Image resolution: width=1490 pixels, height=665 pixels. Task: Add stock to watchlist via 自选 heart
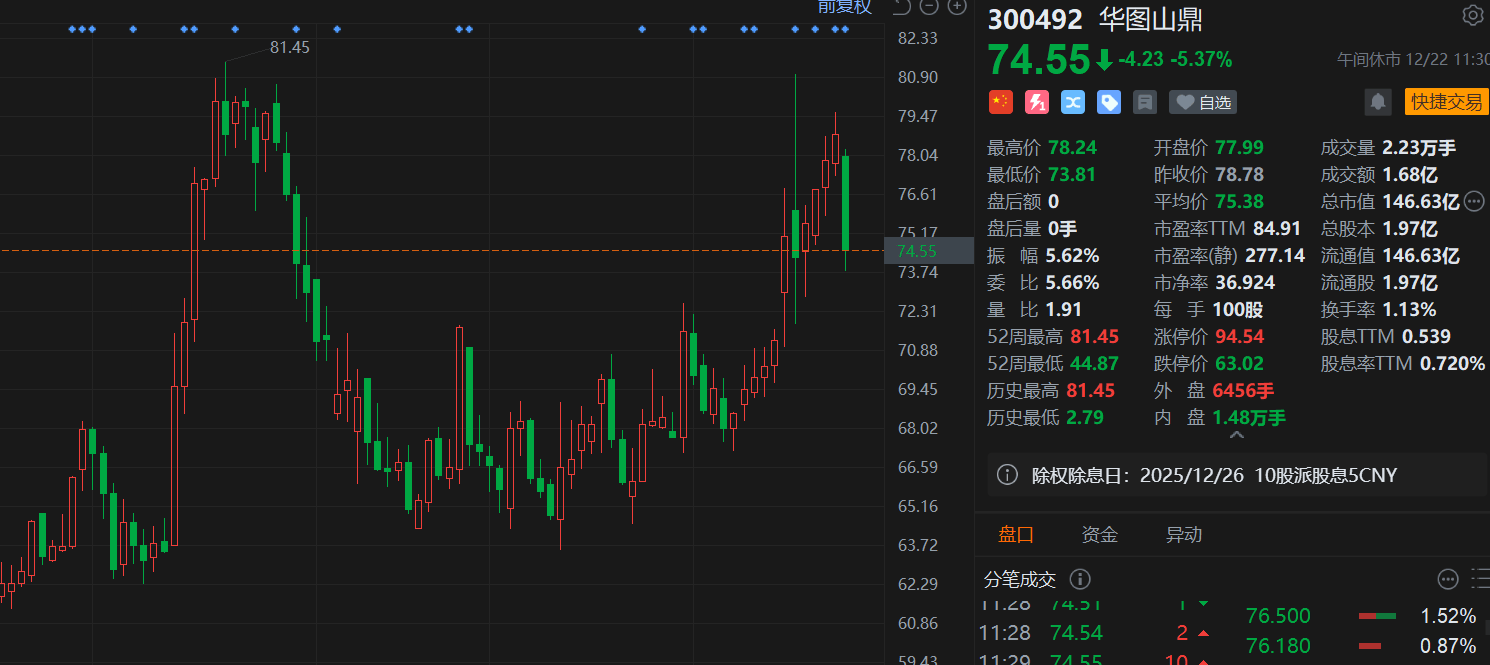click(x=1202, y=102)
